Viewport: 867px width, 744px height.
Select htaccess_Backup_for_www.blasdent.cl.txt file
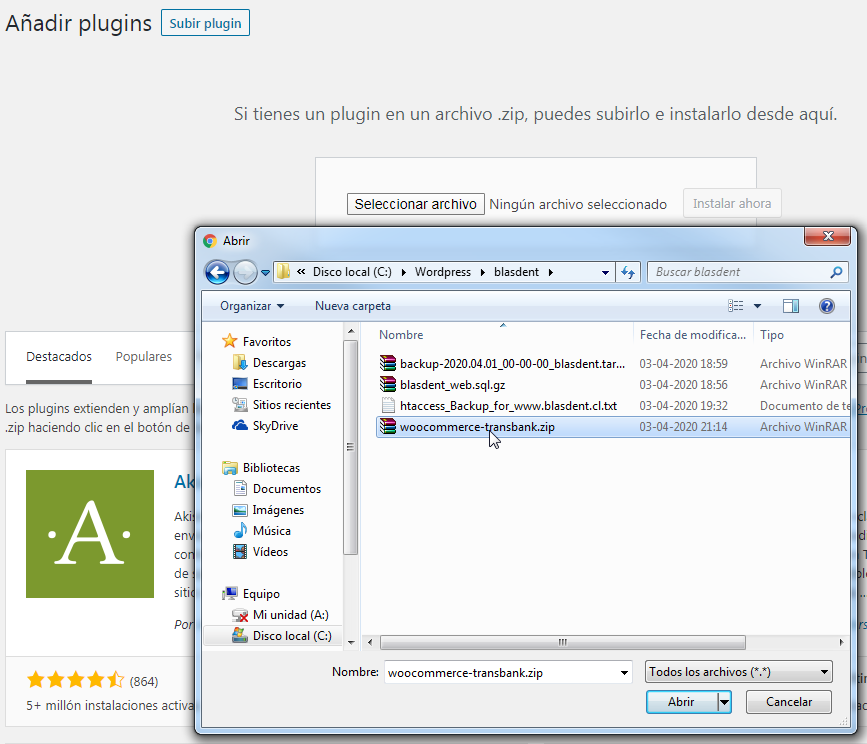[507, 406]
